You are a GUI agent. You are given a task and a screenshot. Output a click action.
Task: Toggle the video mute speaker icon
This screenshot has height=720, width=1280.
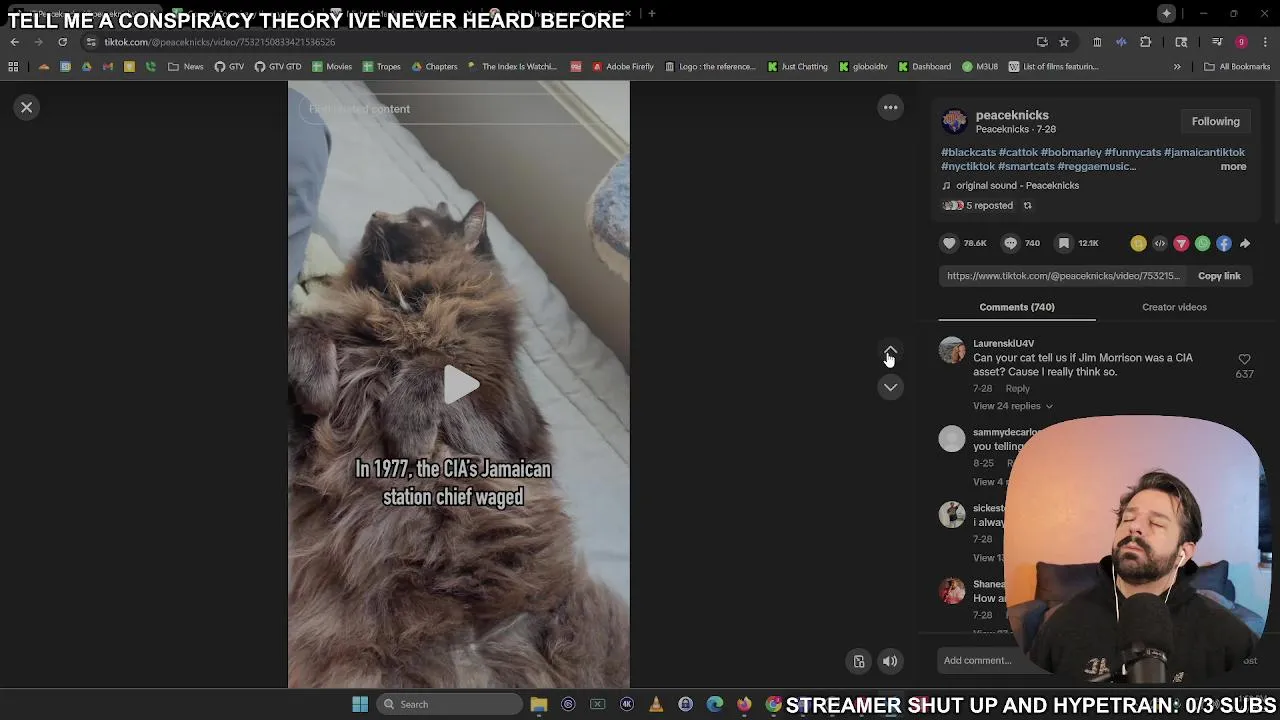coord(890,661)
